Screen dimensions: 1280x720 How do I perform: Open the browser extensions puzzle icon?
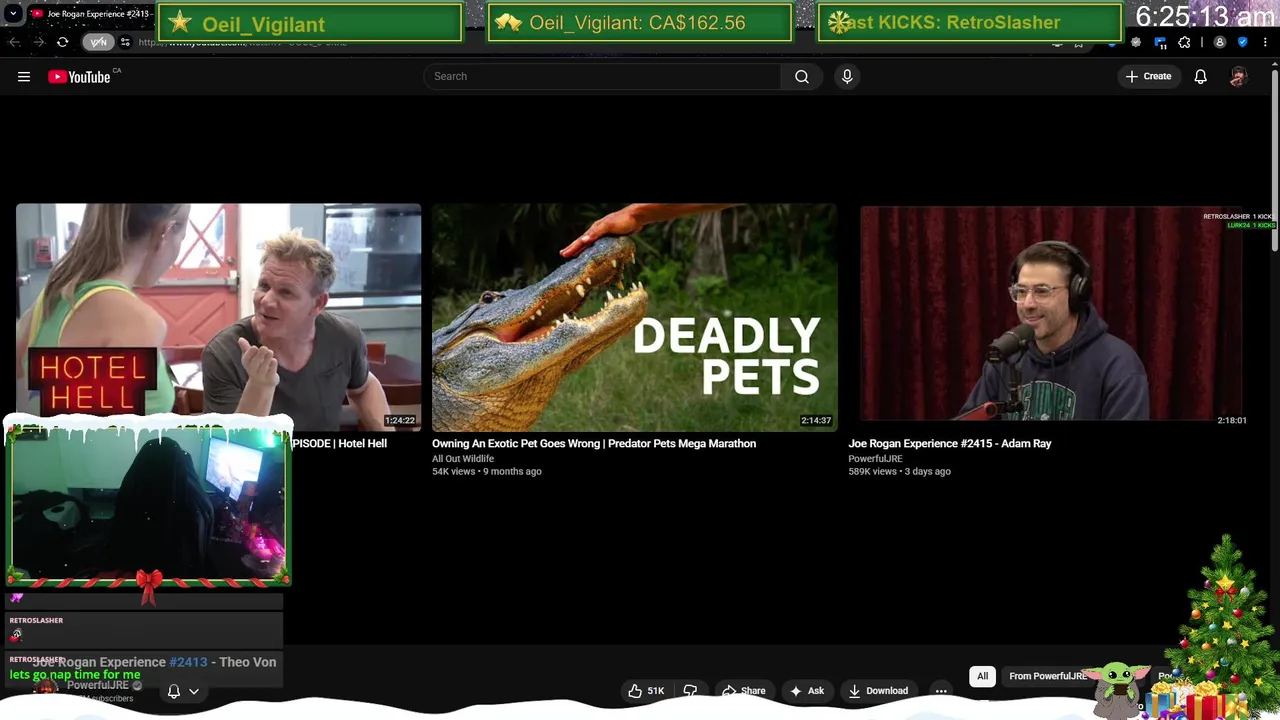pos(1184,42)
